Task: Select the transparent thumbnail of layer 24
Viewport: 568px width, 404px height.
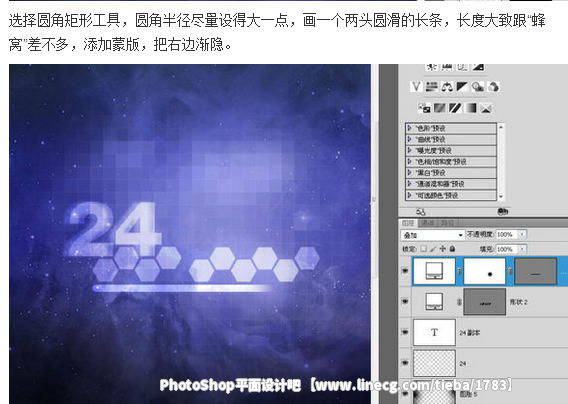Action: pos(434,363)
